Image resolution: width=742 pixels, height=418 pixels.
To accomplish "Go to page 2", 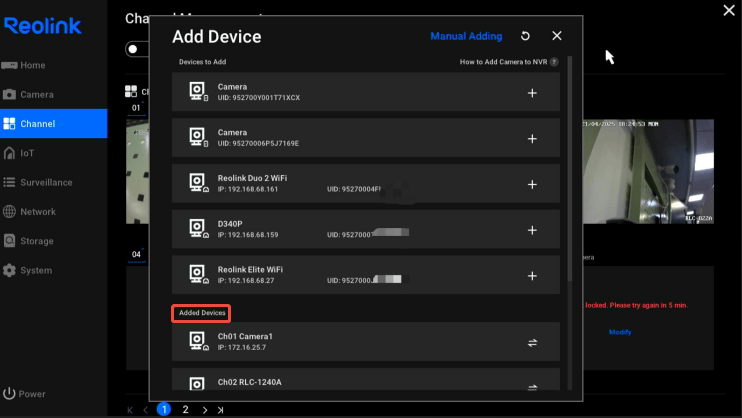I will coord(186,409).
